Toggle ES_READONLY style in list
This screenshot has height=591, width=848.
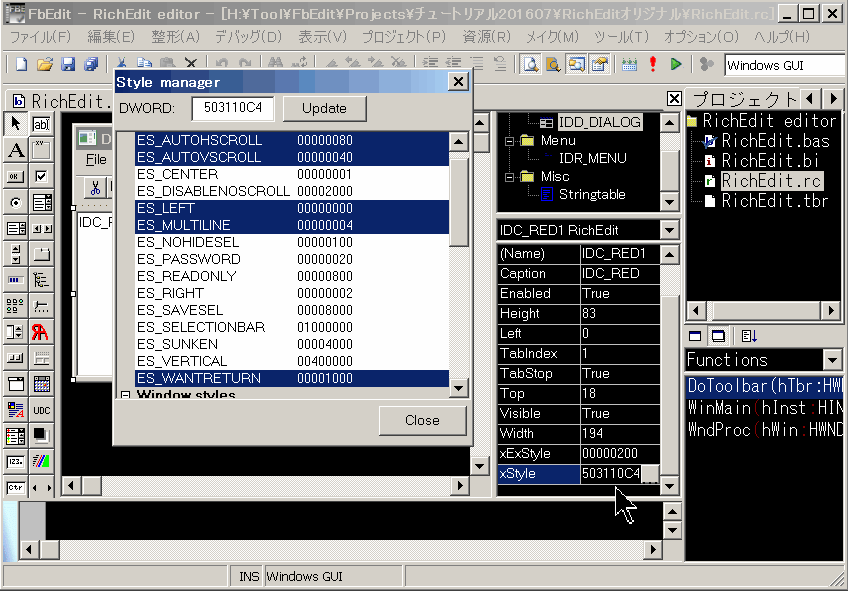[x=187, y=276]
